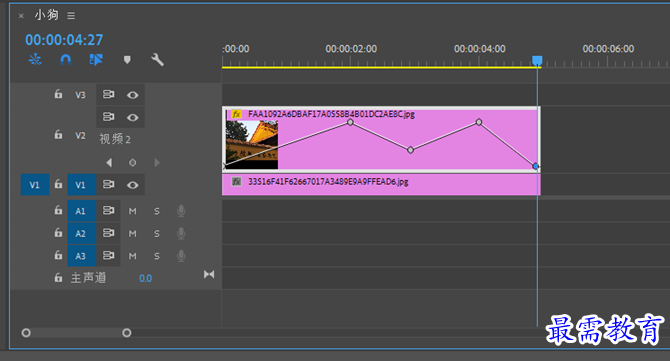Click the master track output bowtie icon
The height and width of the screenshot is (361, 670).
209,274
